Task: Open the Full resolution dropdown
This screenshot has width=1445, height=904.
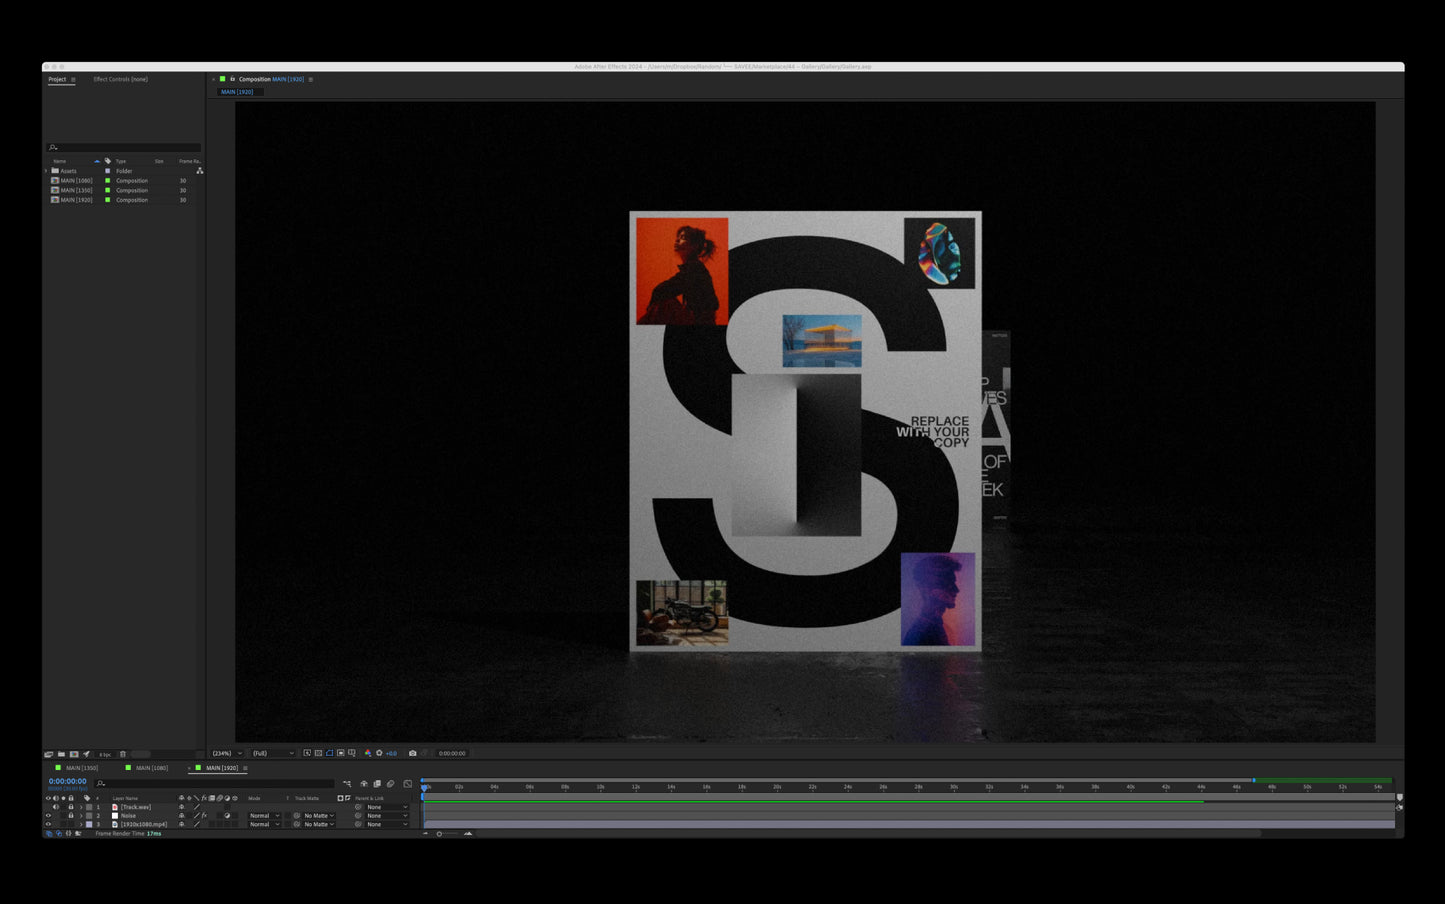Action: pos(273,753)
